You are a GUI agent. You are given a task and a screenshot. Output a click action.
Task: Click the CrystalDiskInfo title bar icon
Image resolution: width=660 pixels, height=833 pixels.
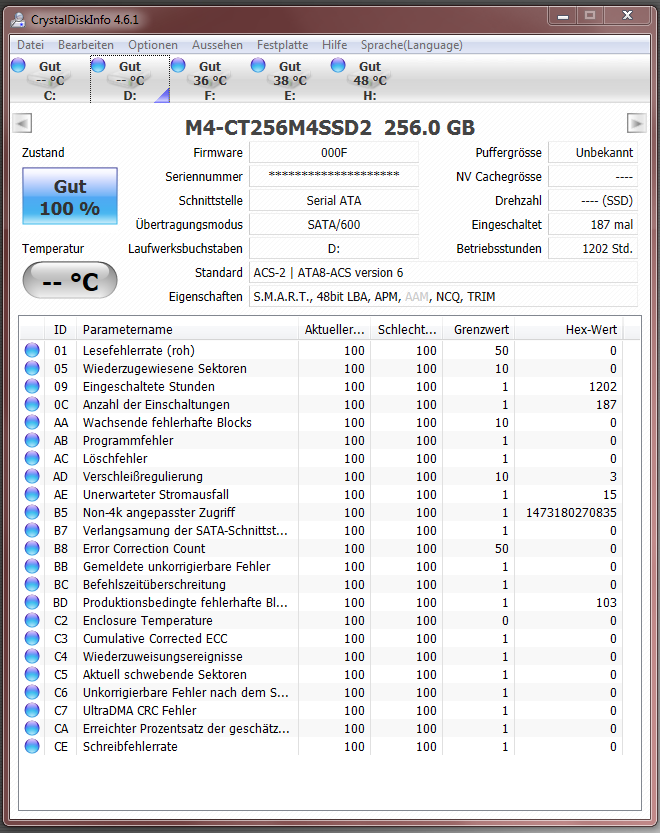(x=19, y=20)
